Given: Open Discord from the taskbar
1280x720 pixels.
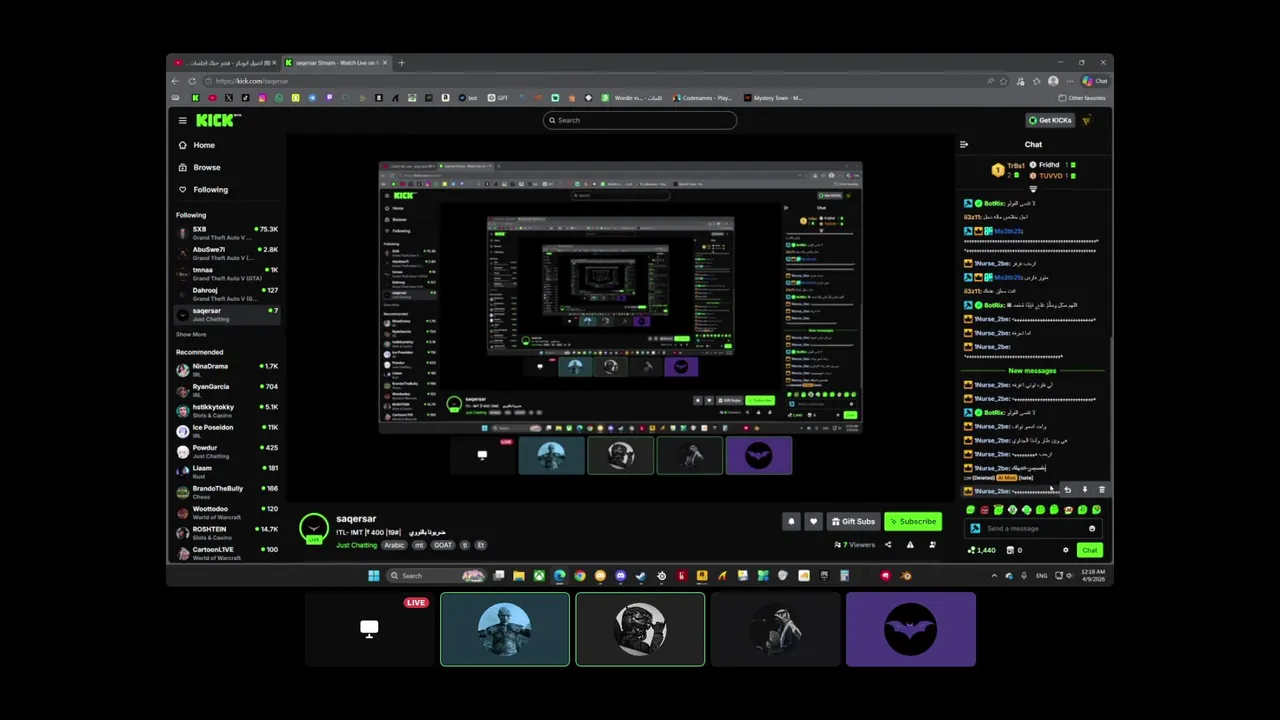Looking at the screenshot, I should 620,575.
